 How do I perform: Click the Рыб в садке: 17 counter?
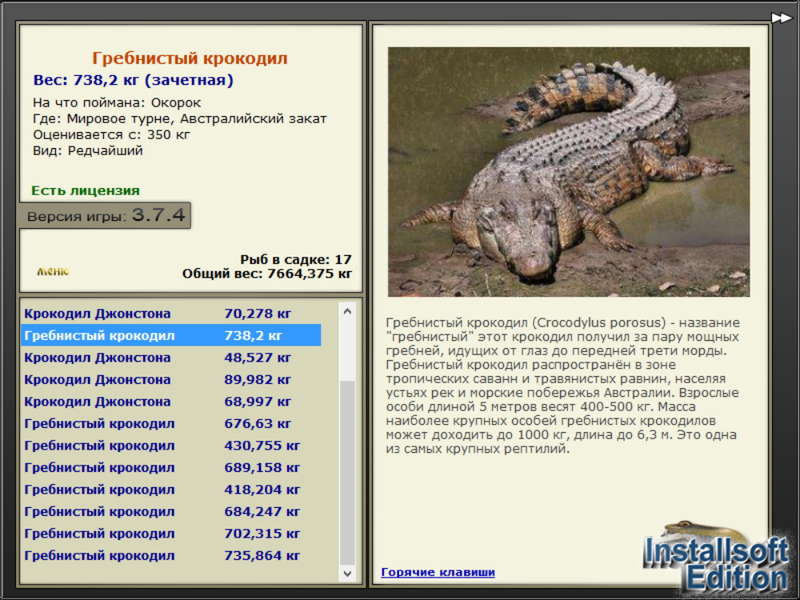pos(296,259)
